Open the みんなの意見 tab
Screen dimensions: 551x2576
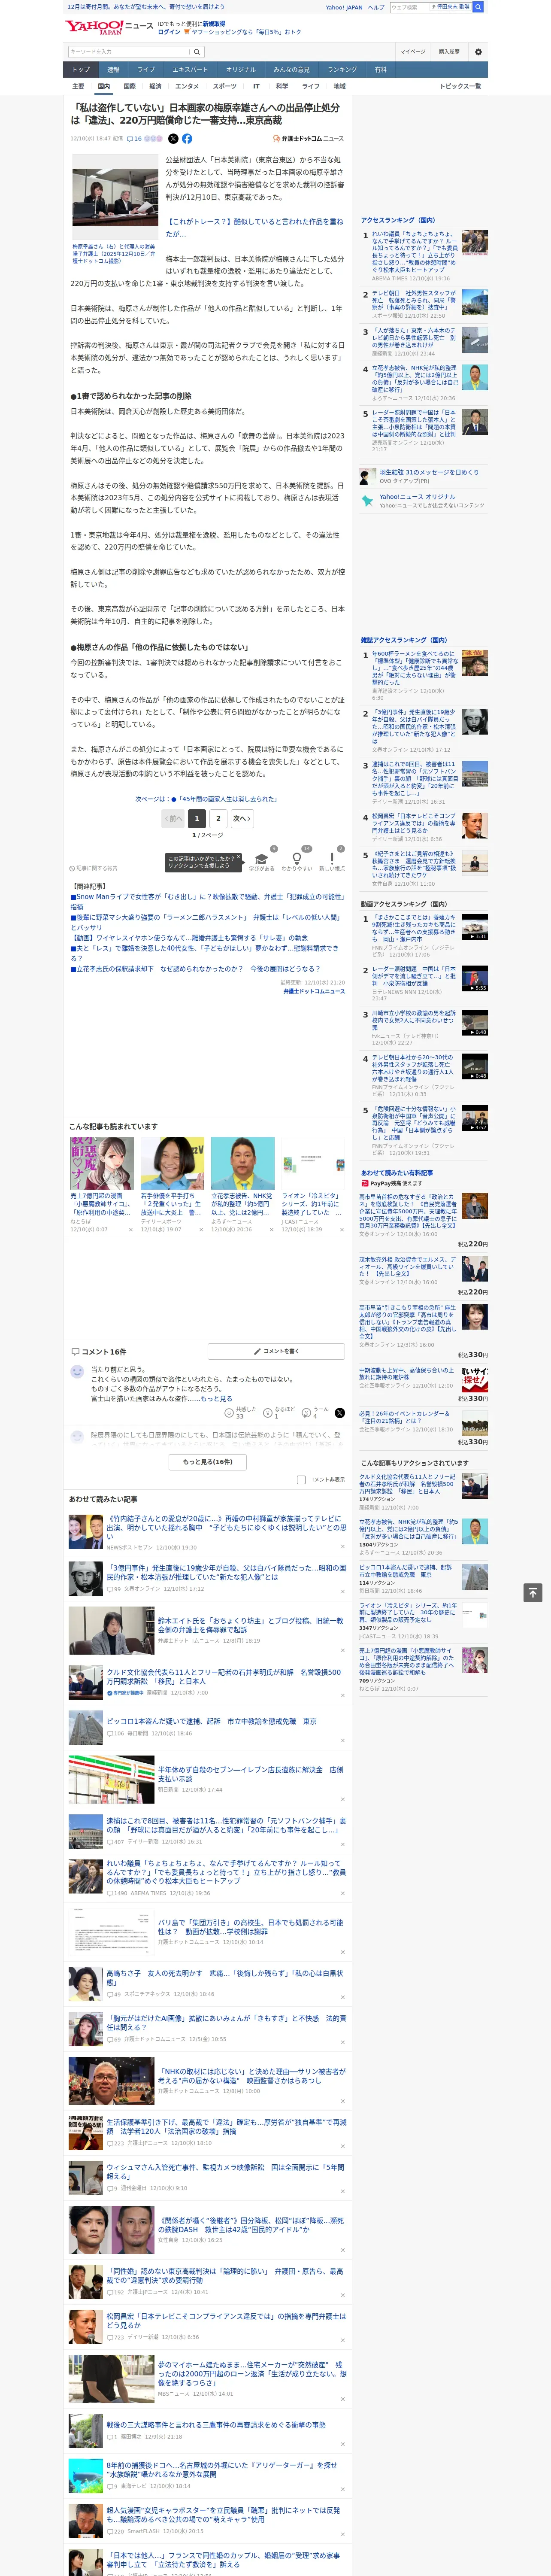(291, 70)
